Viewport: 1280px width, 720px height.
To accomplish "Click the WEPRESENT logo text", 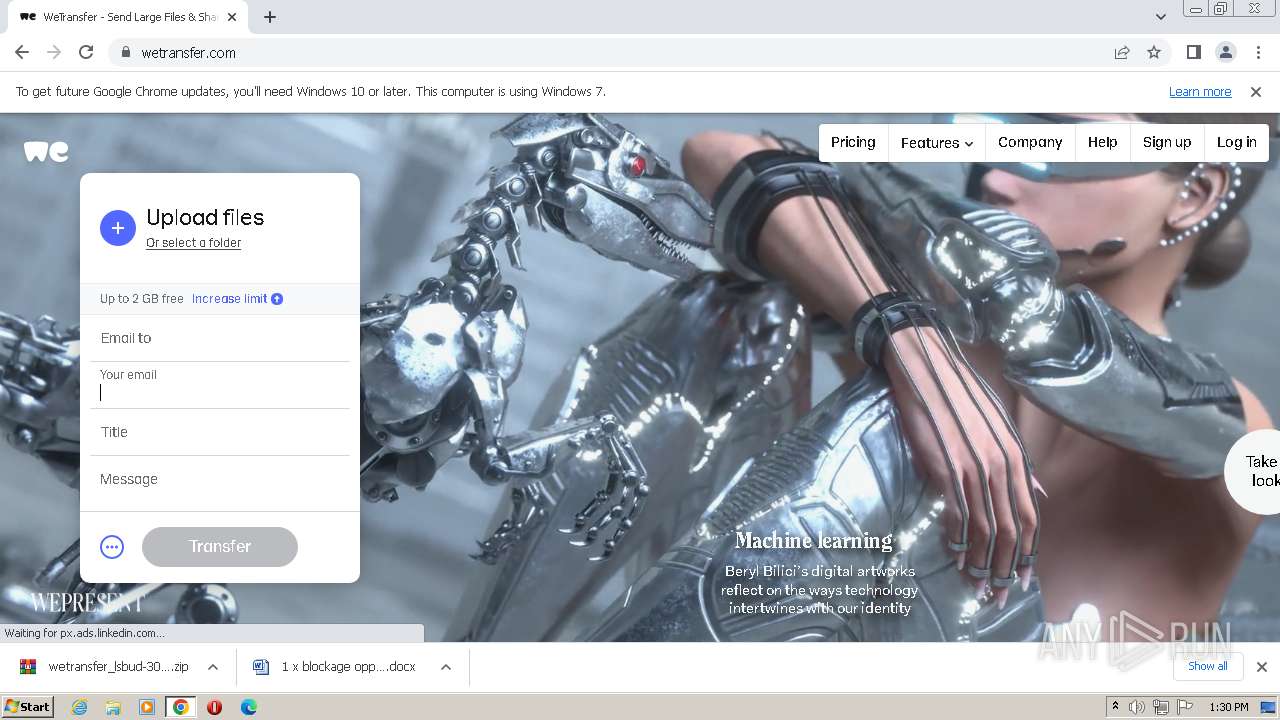I will click(87, 603).
